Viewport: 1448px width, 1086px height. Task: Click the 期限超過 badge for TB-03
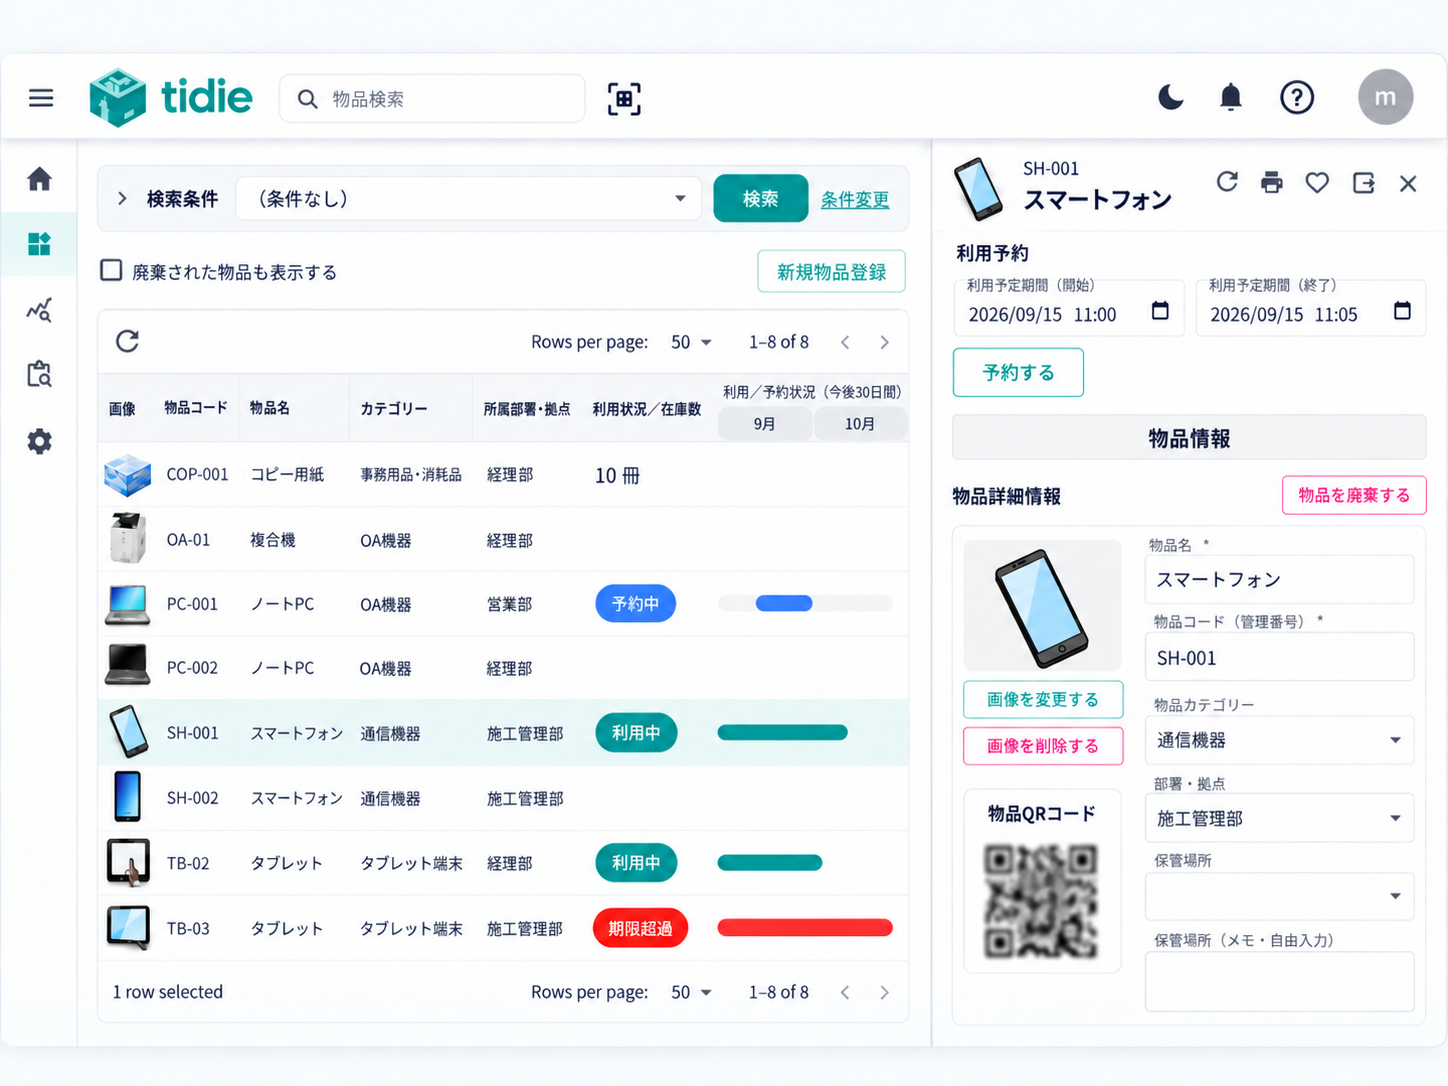coord(640,928)
